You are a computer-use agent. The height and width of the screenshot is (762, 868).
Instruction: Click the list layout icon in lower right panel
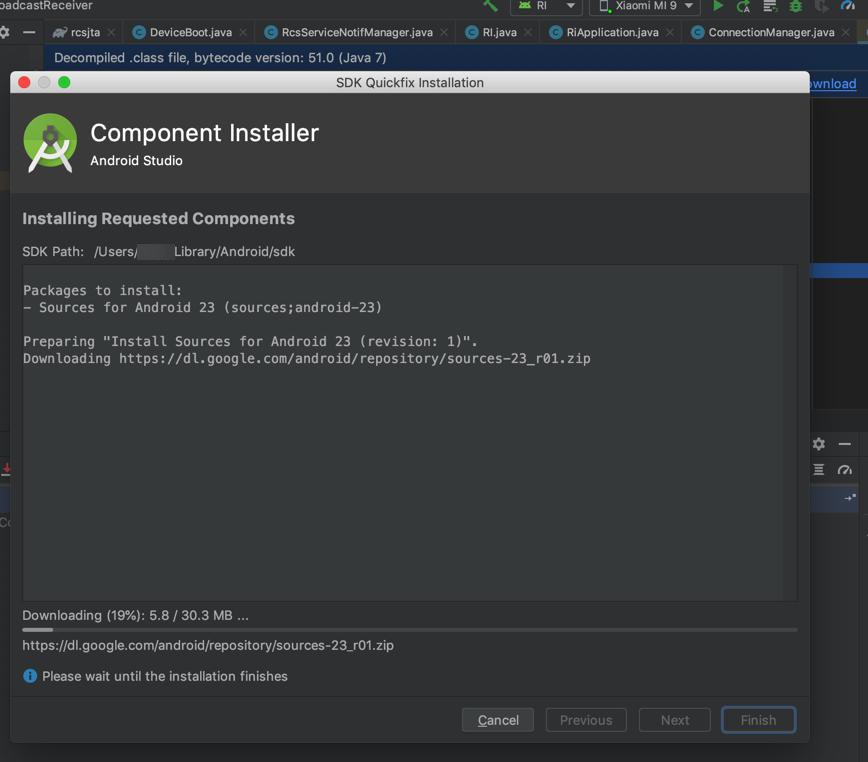pyautogui.click(x=819, y=470)
